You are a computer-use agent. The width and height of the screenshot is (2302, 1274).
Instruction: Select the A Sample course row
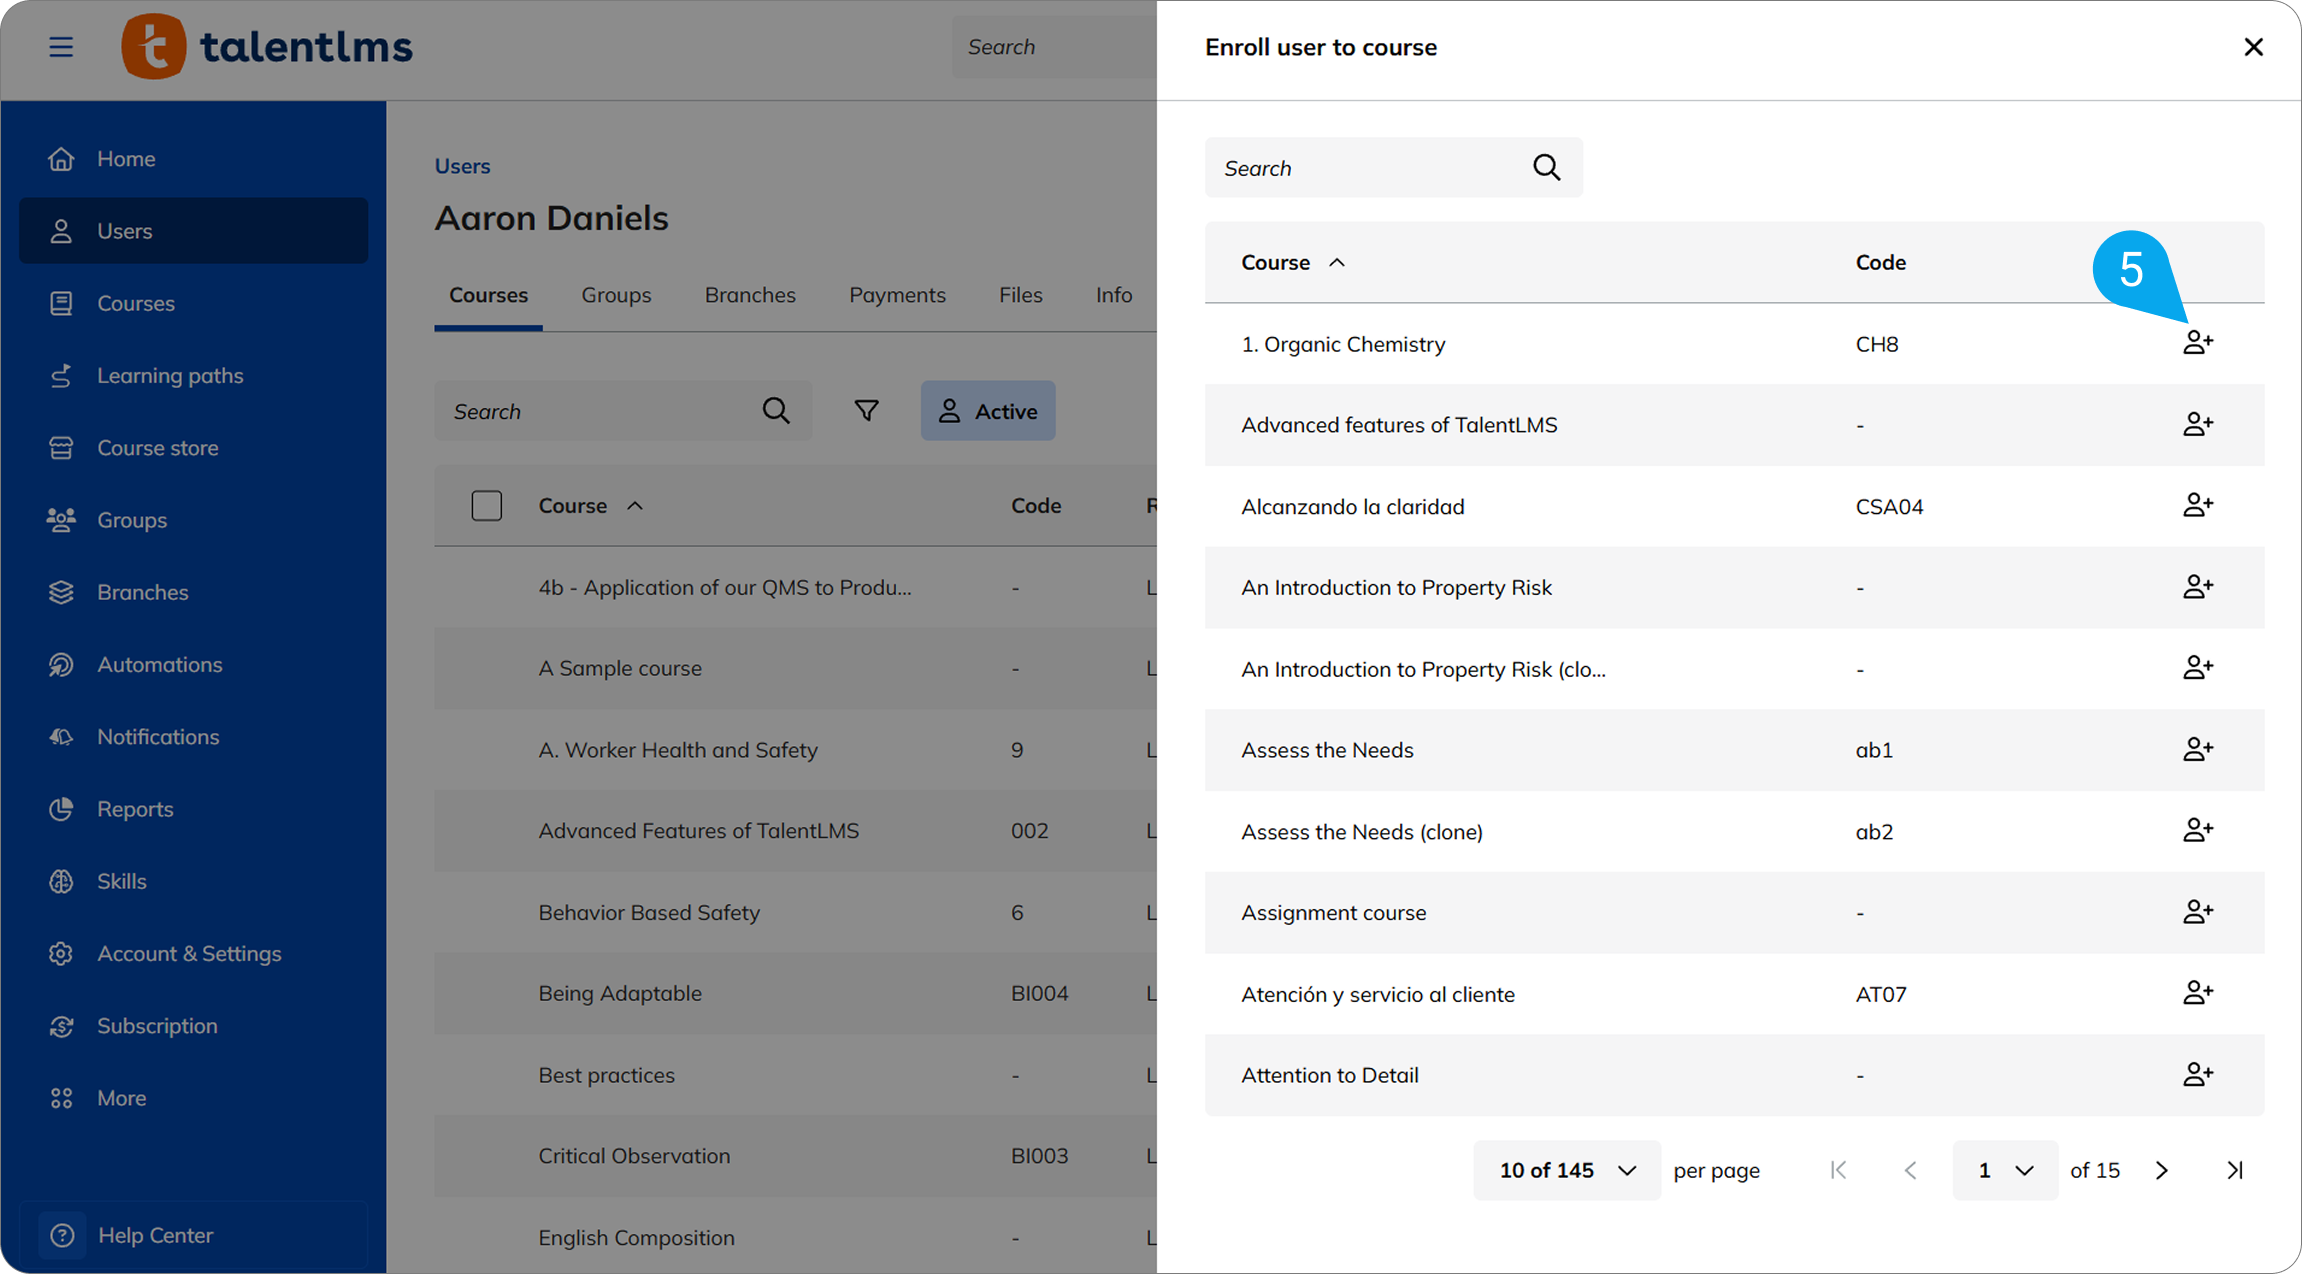tap(796, 668)
